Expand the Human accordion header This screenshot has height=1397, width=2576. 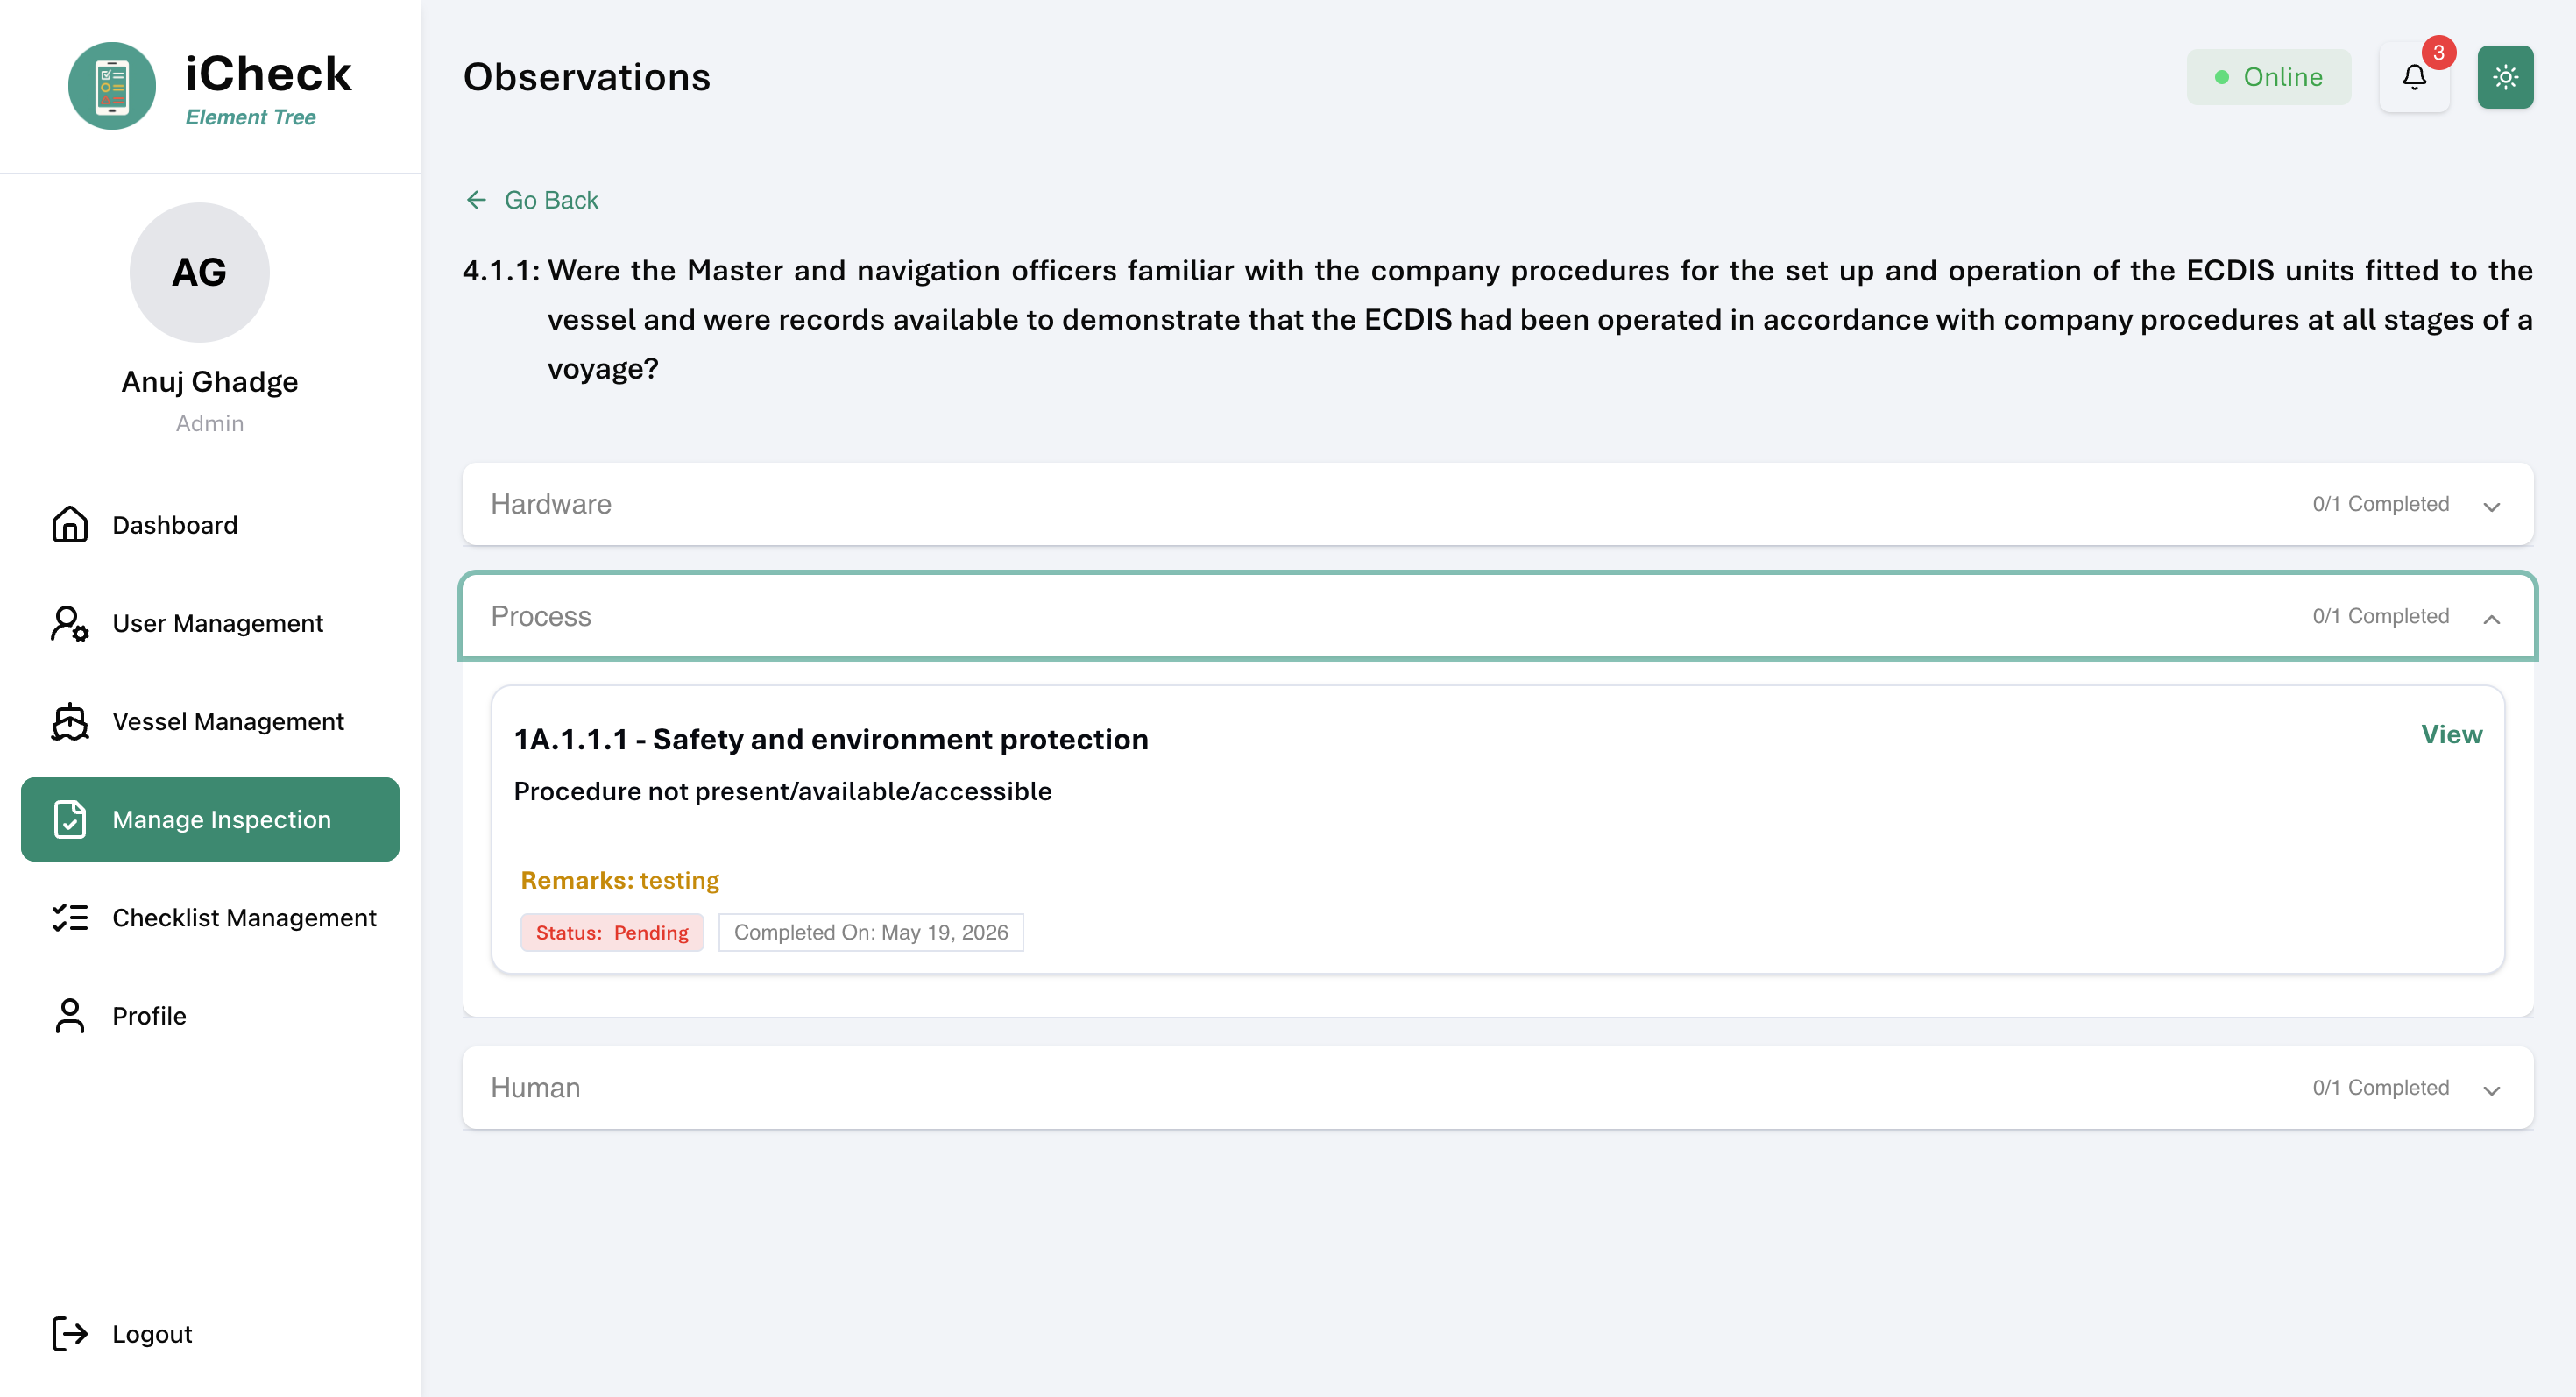1497,1088
